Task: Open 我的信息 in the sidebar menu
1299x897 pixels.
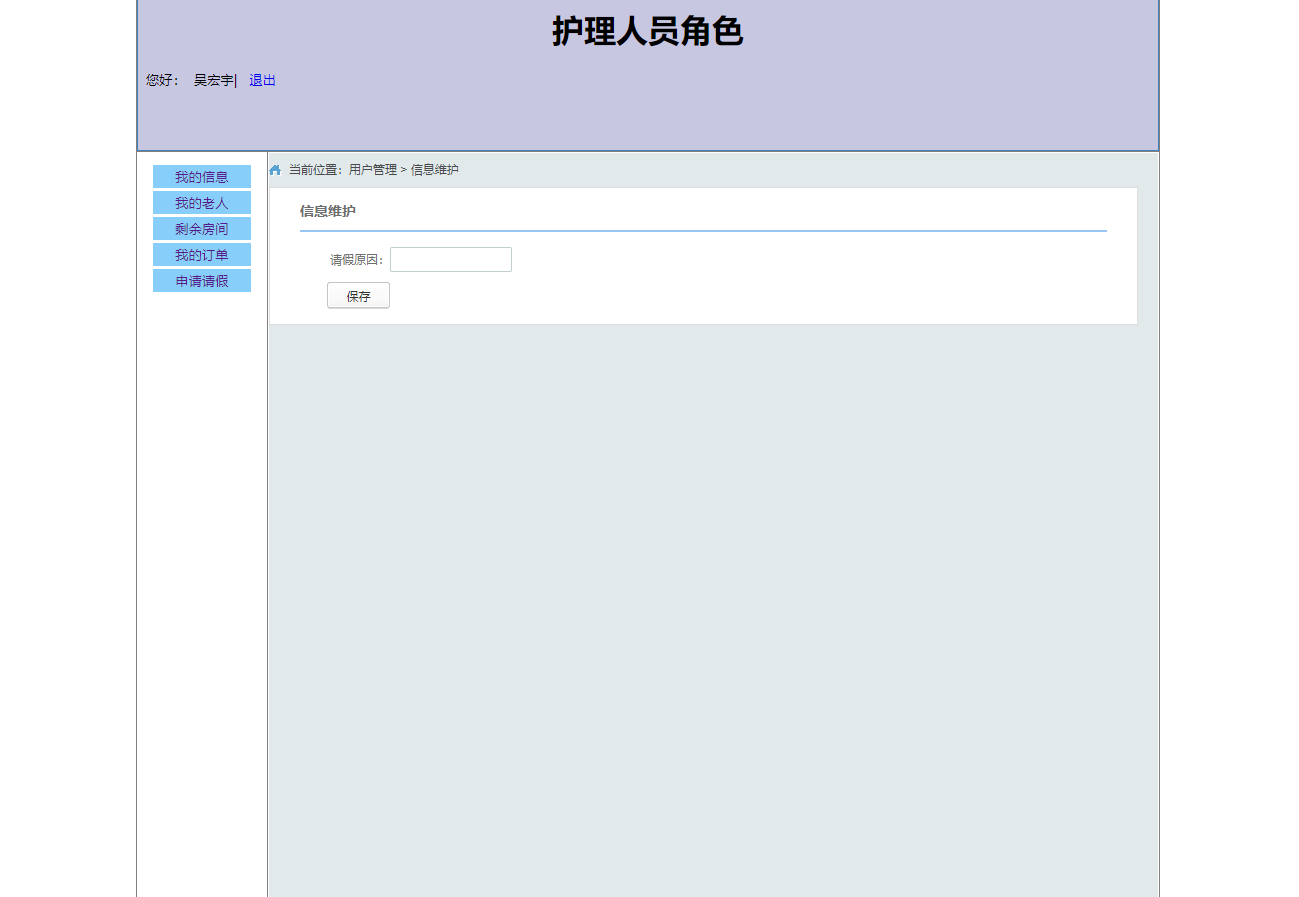Action: [201, 176]
